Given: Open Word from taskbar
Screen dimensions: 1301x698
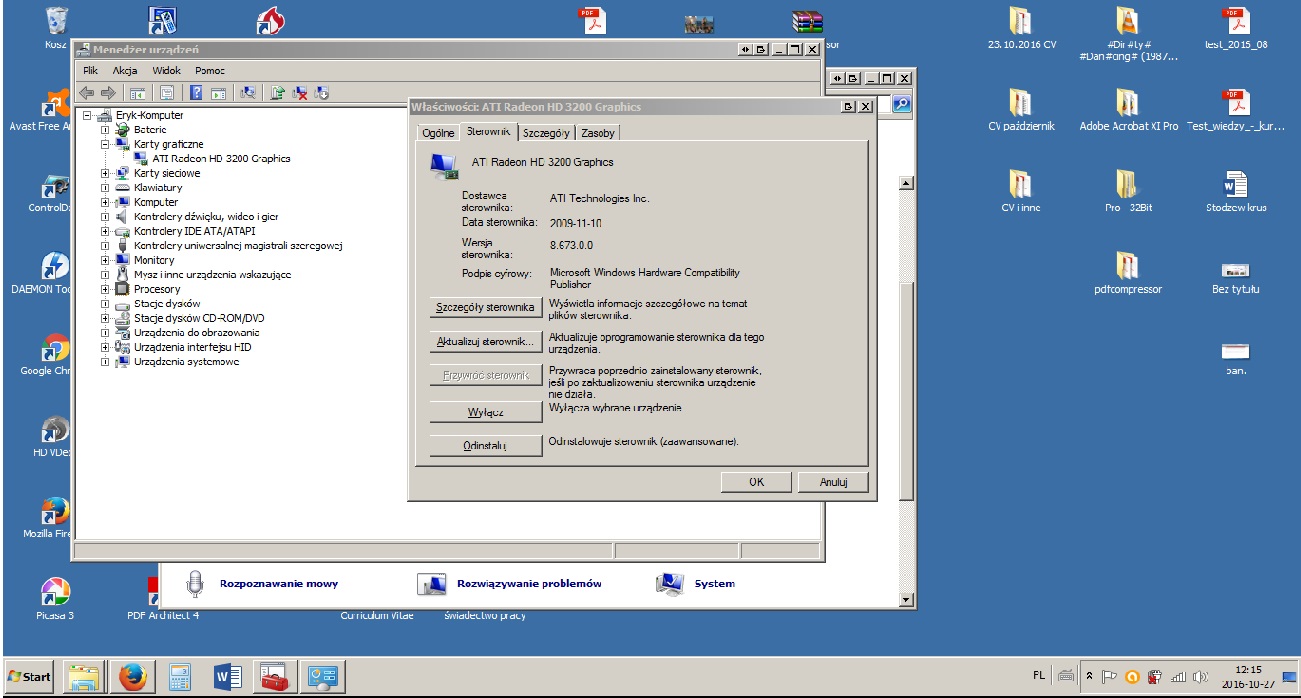Looking at the screenshot, I should tap(228, 677).
